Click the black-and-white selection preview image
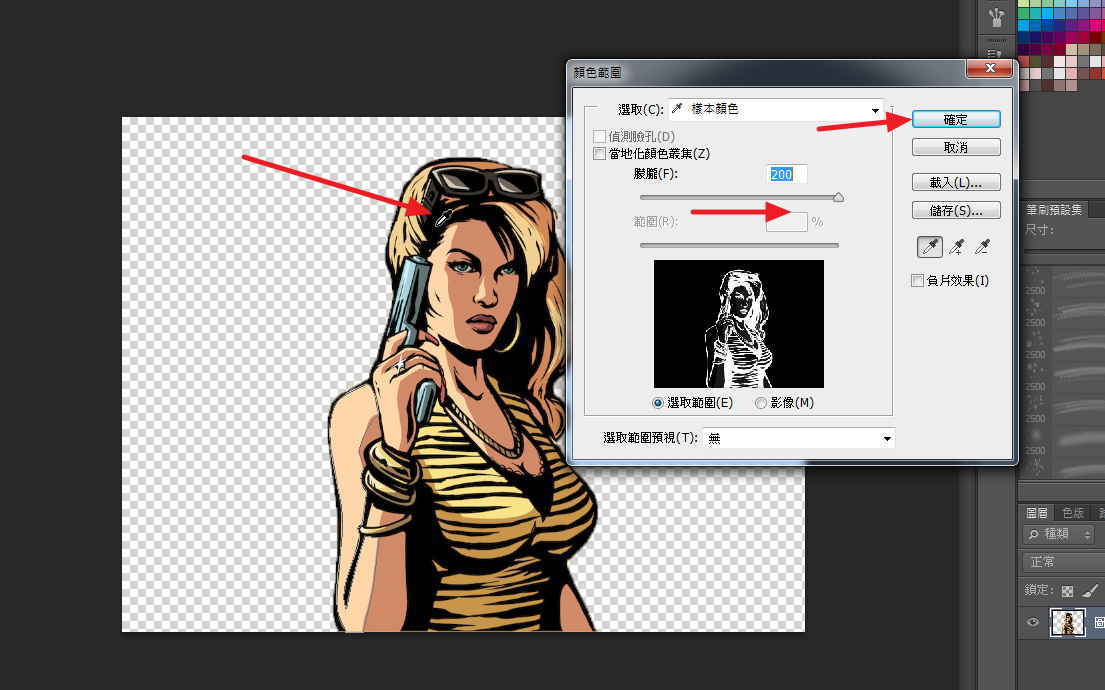Image resolution: width=1105 pixels, height=690 pixels. pyautogui.click(x=739, y=324)
